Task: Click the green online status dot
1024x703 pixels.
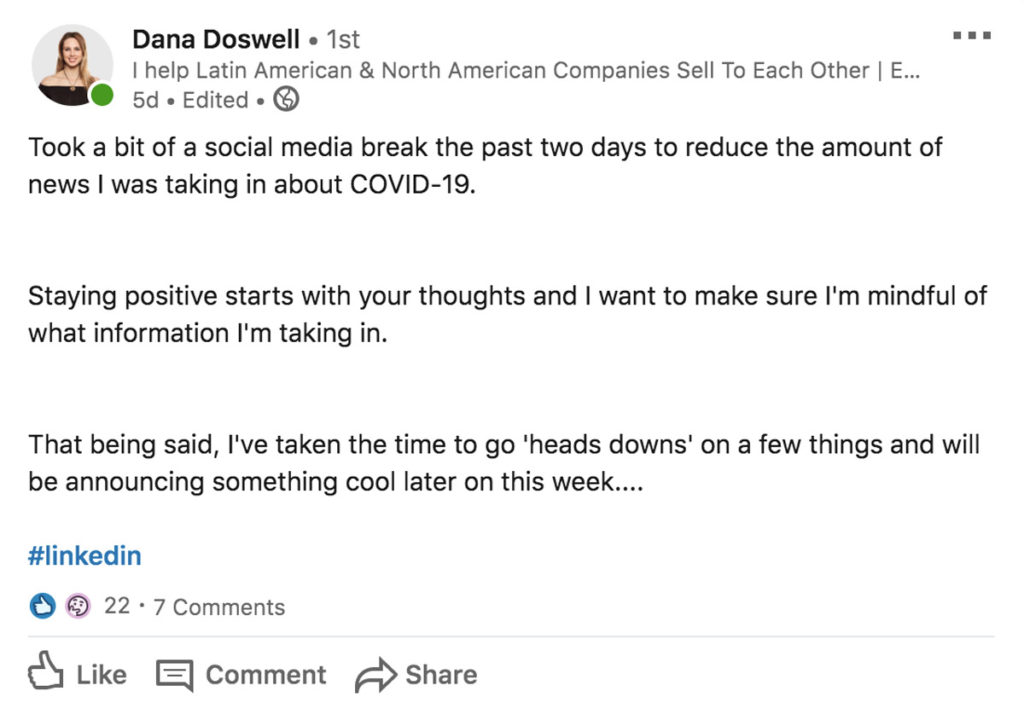Action: click(101, 95)
